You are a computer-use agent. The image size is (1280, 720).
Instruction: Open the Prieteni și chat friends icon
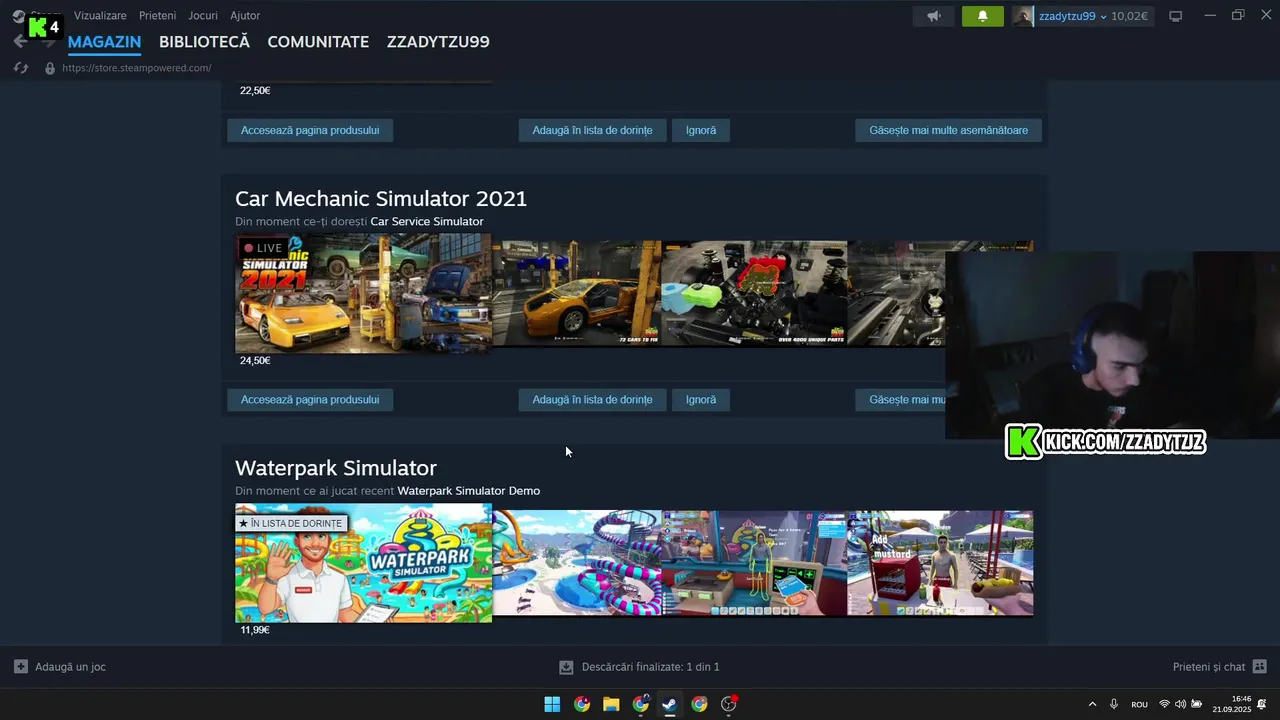(1260, 666)
